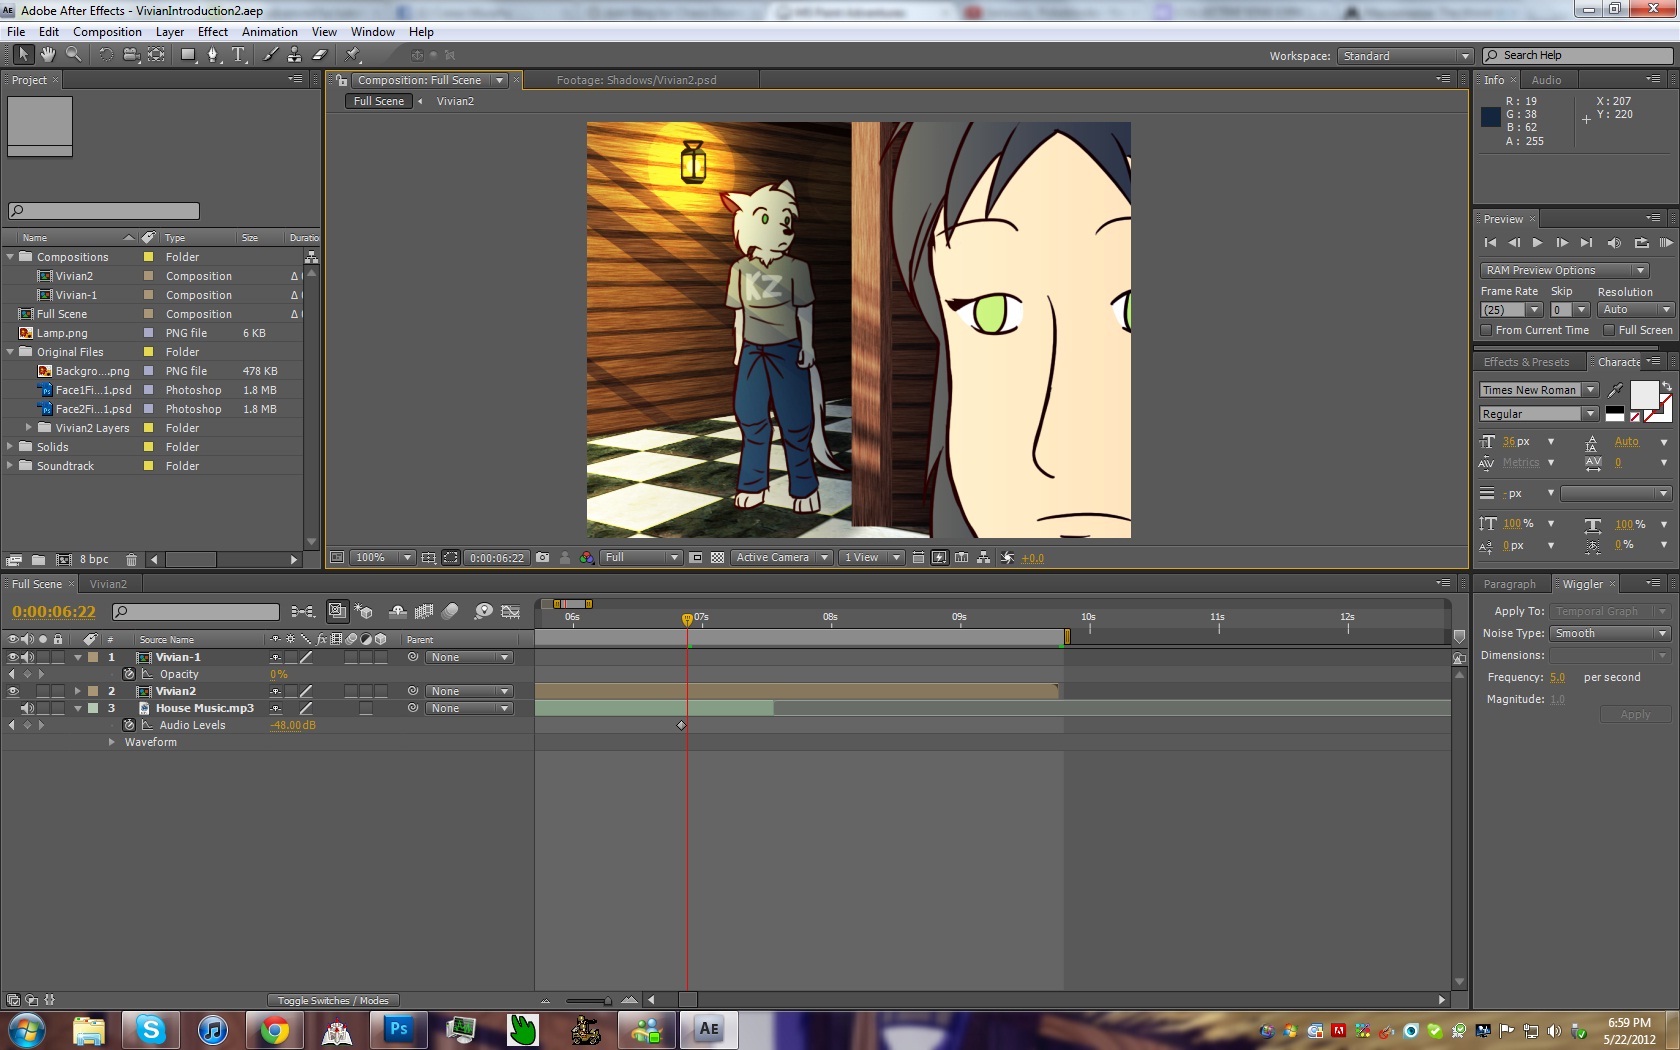Image resolution: width=1680 pixels, height=1050 pixels.
Task: Expand the Soundtrack folder
Action: (x=10, y=466)
